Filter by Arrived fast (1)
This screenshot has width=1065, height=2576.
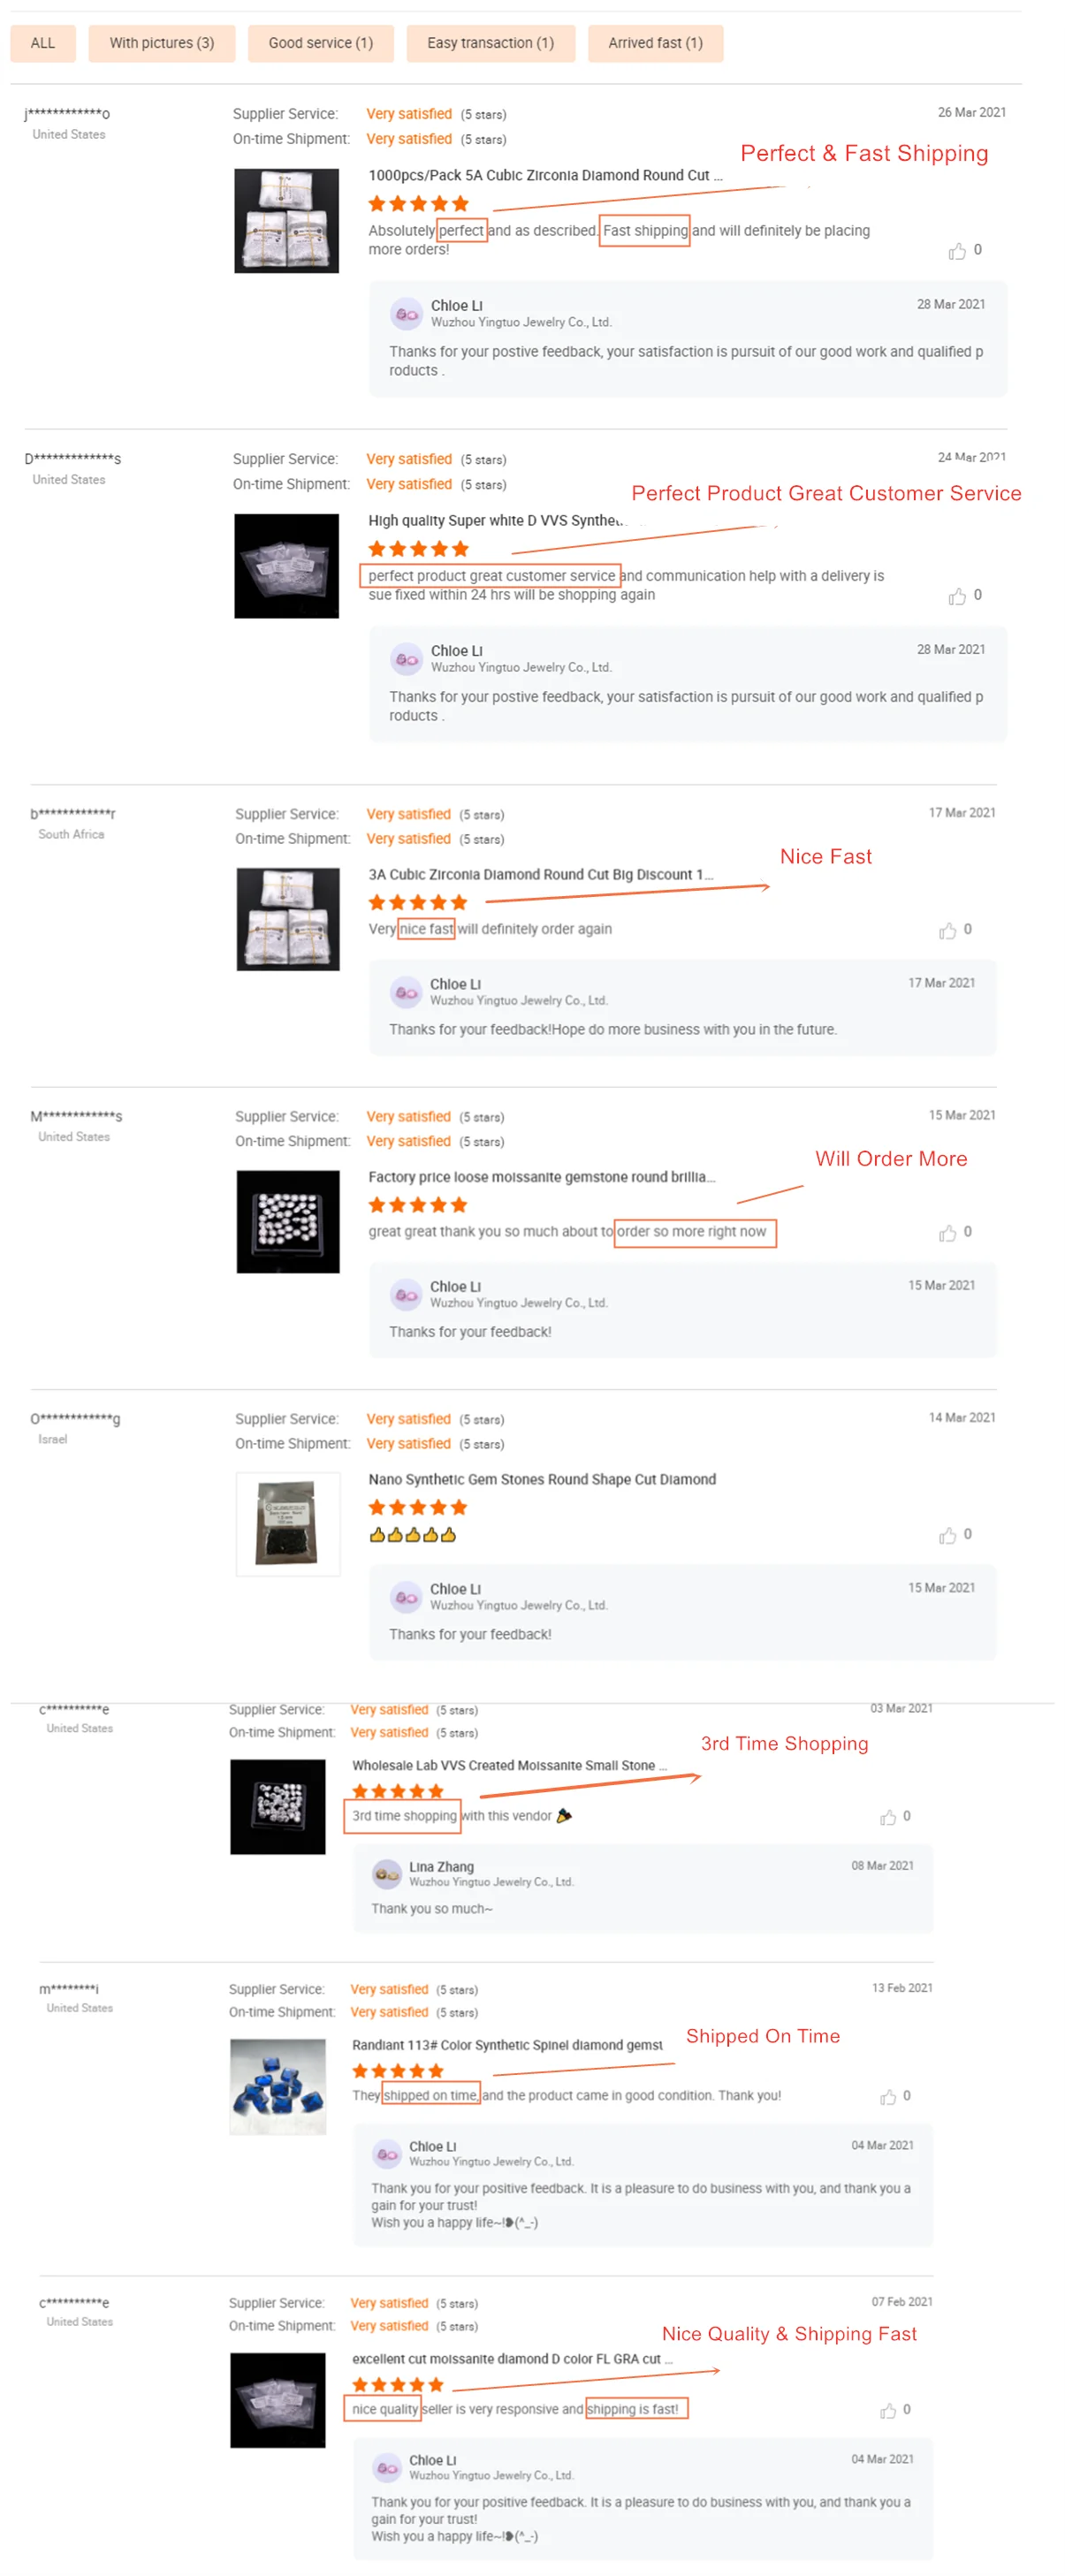(655, 43)
